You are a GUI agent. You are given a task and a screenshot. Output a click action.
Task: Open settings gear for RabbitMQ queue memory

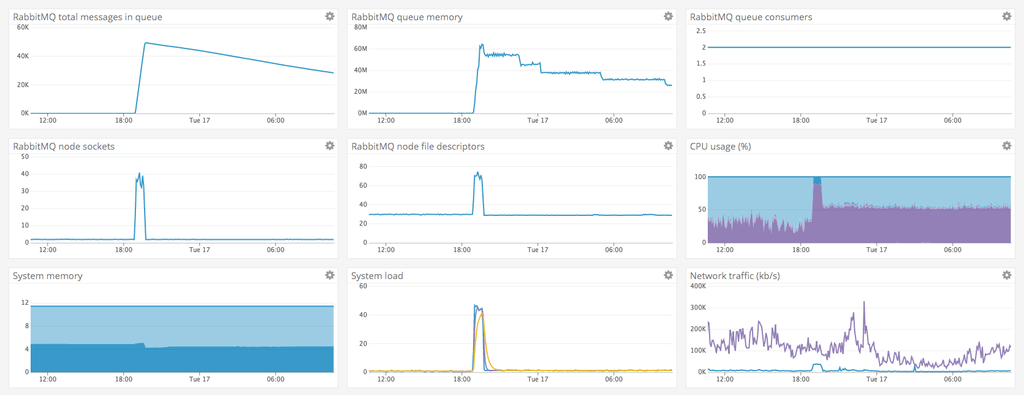(668, 16)
